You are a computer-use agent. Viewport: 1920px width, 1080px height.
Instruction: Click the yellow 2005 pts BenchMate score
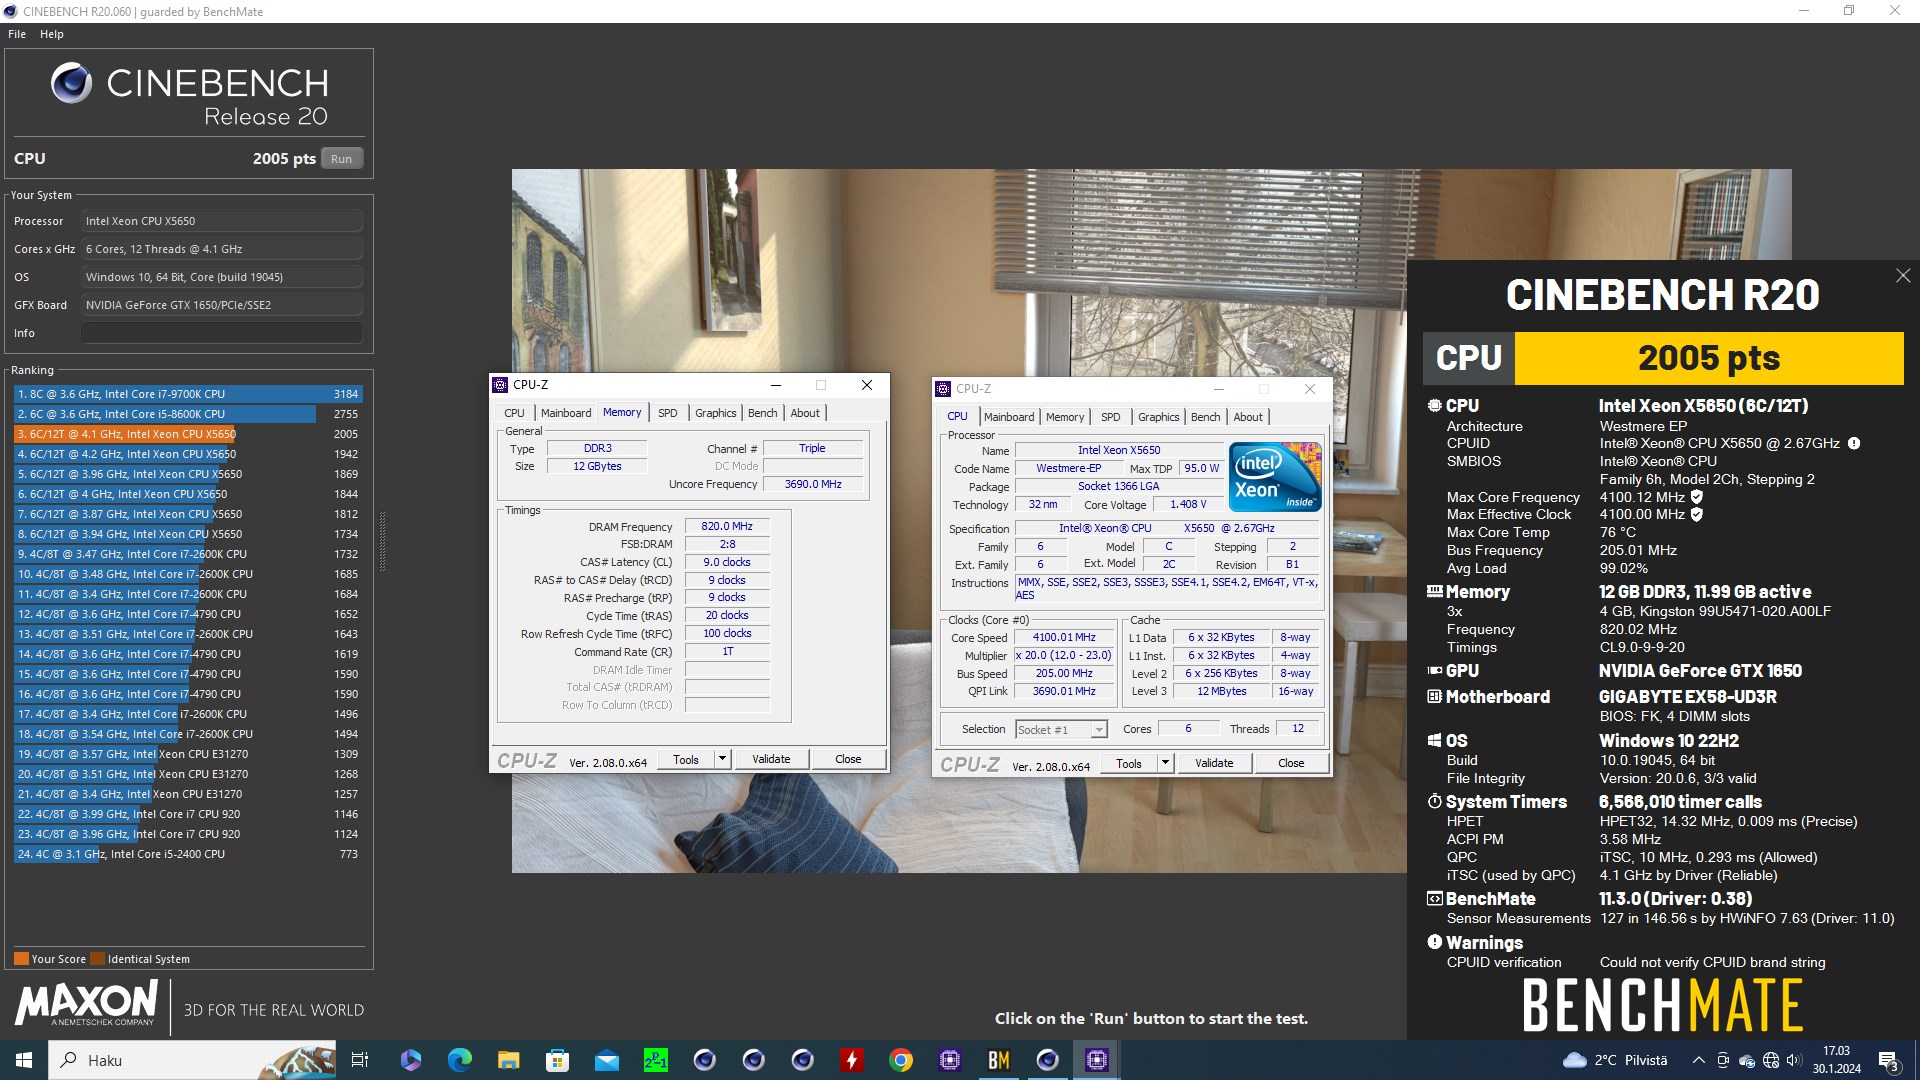[1709, 358]
